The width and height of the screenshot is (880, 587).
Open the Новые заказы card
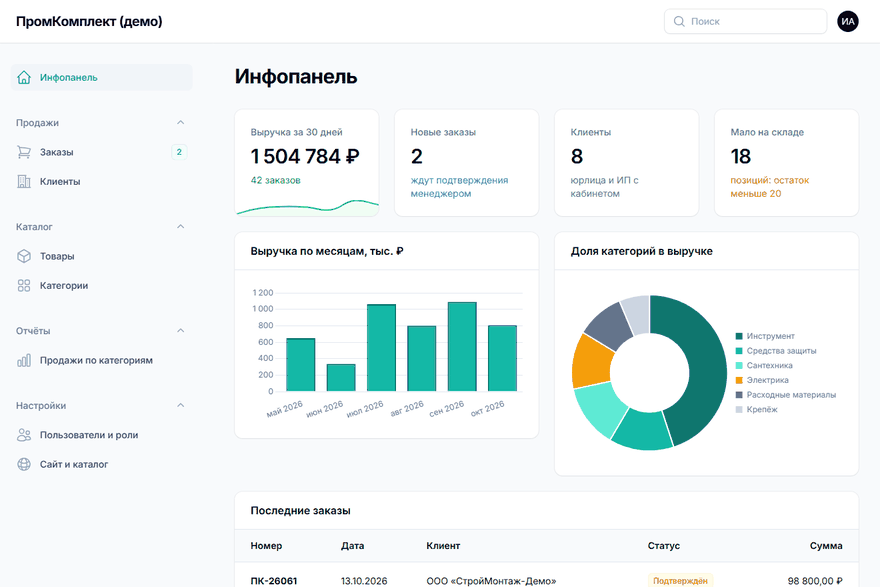point(466,163)
